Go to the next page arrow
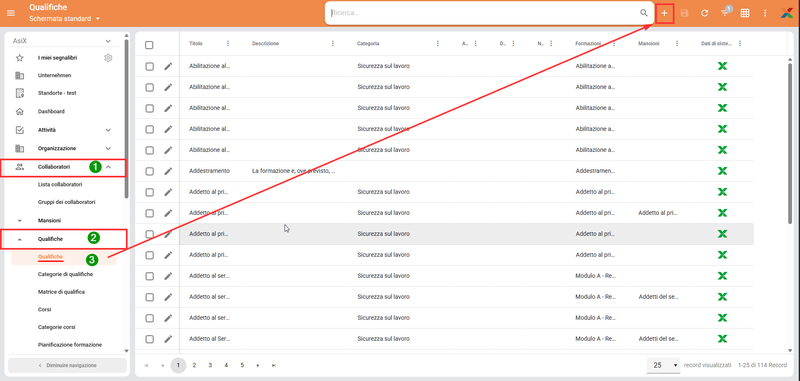This screenshot has width=800, height=381. click(x=258, y=365)
